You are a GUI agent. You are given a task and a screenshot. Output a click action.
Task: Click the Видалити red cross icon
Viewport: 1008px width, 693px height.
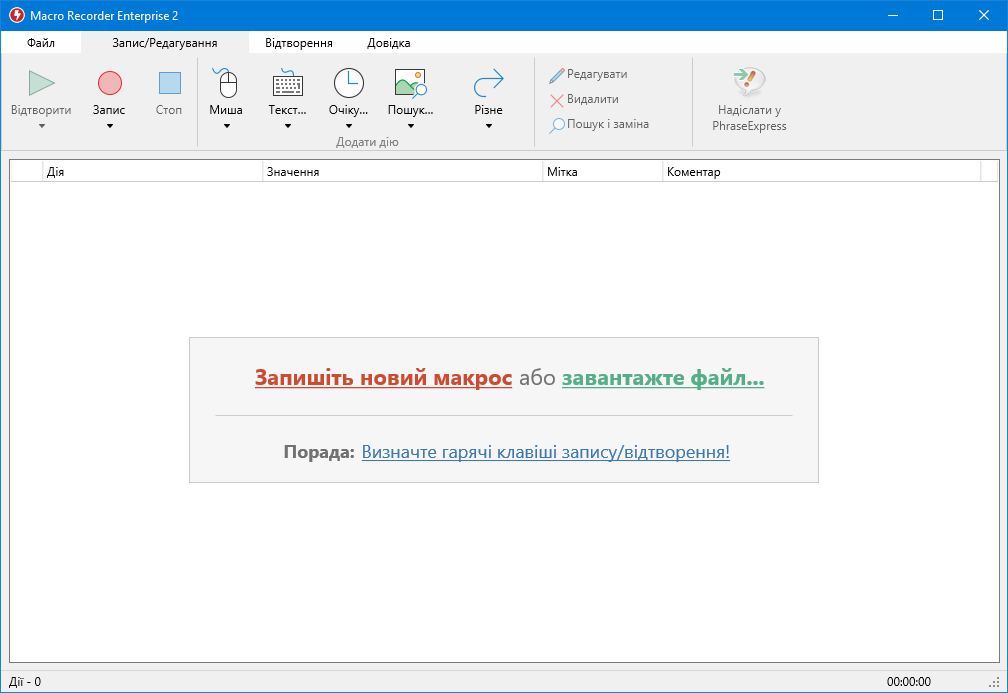557,100
